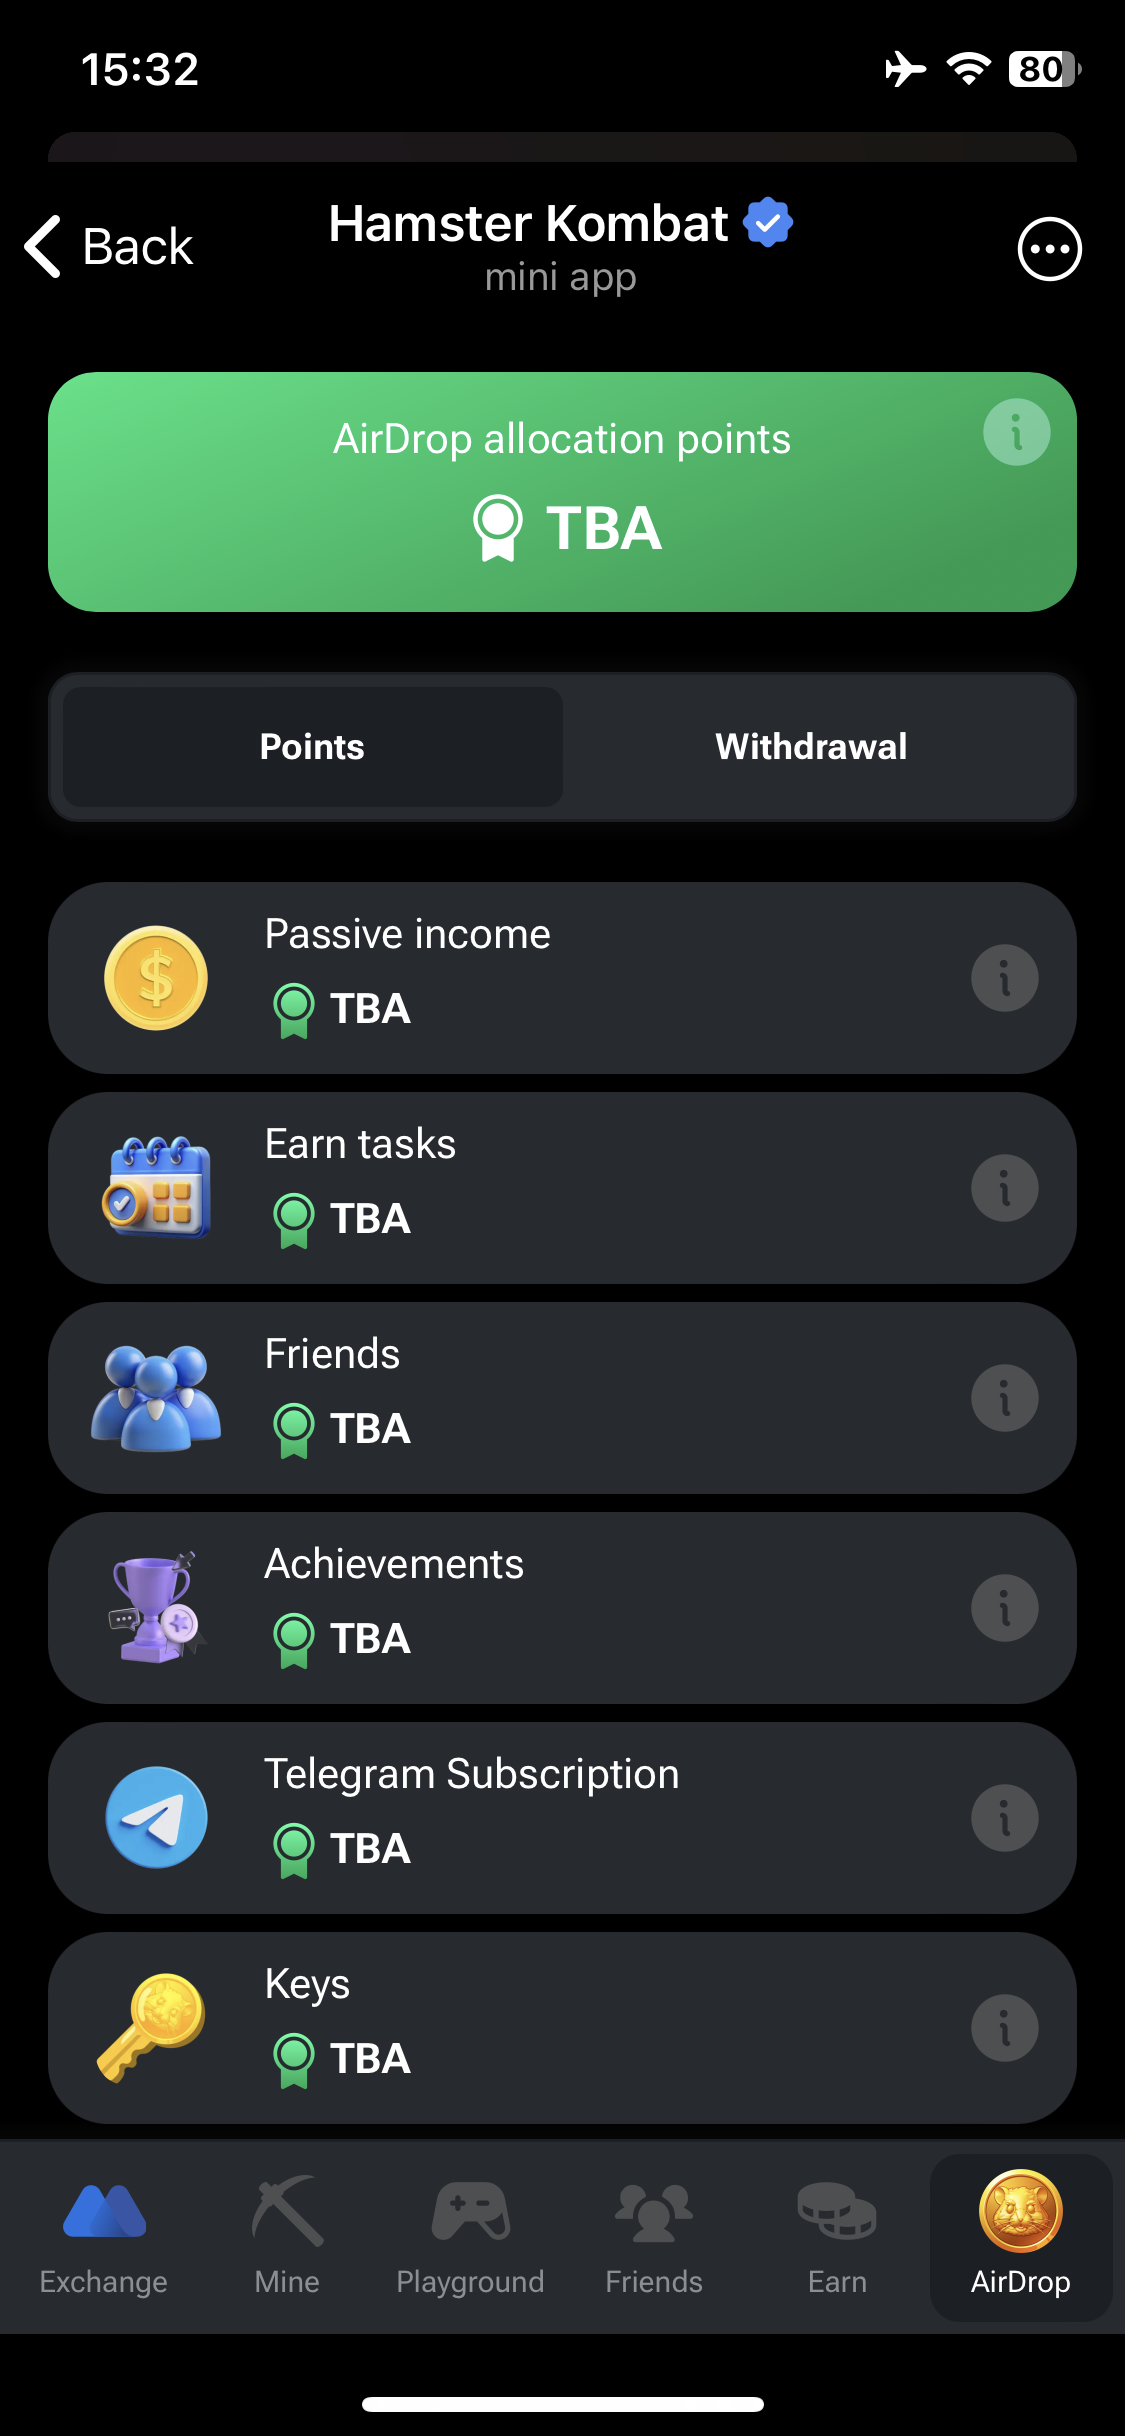Show info for Friends points

coord(1004,1398)
